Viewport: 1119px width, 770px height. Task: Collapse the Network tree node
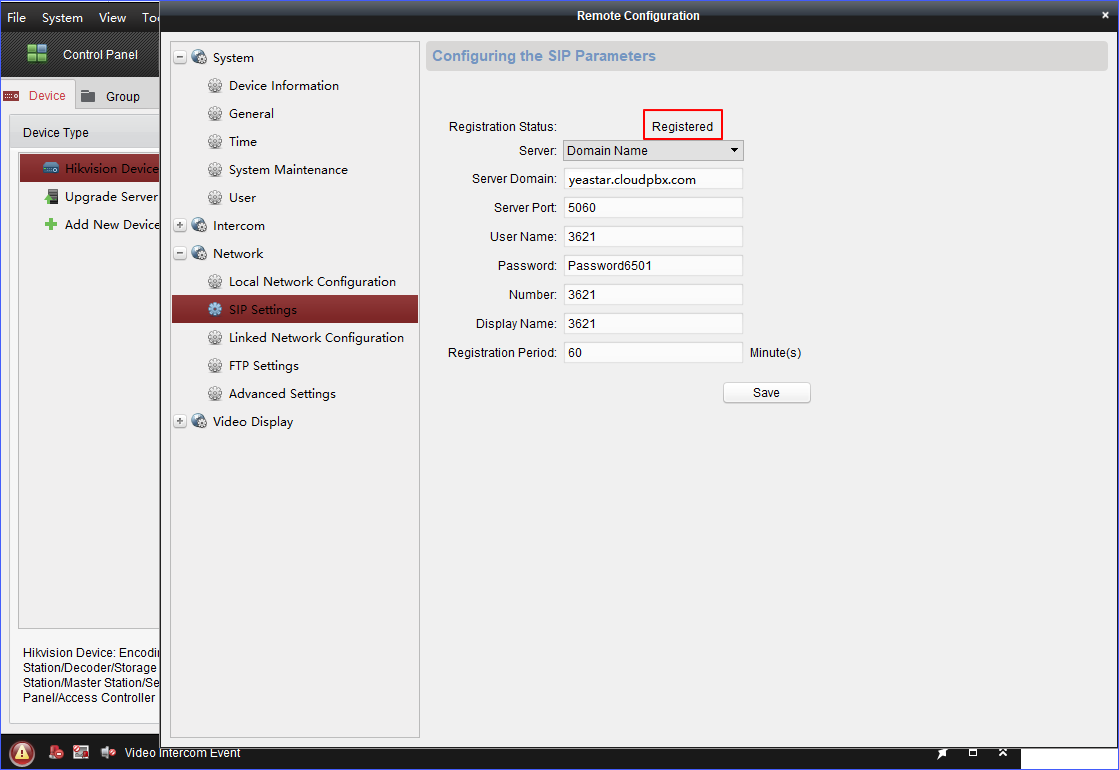click(x=180, y=254)
